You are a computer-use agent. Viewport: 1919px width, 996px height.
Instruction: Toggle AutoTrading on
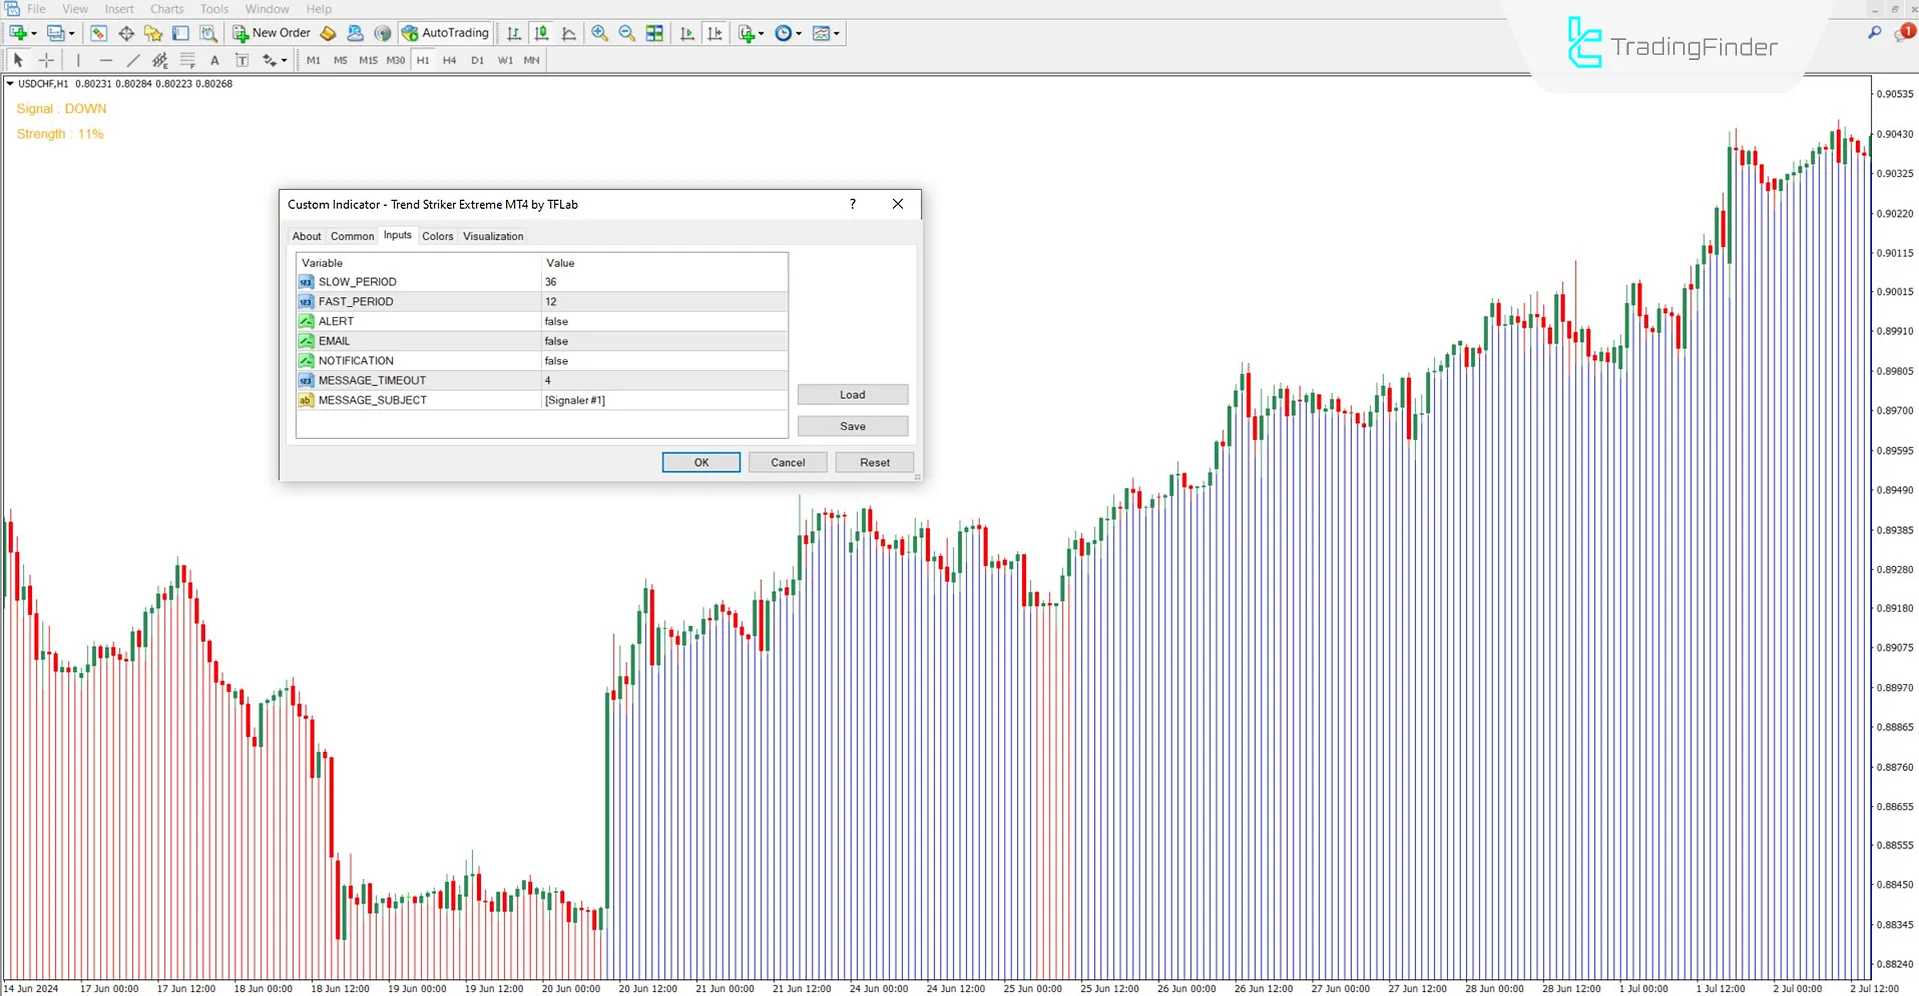tap(444, 33)
